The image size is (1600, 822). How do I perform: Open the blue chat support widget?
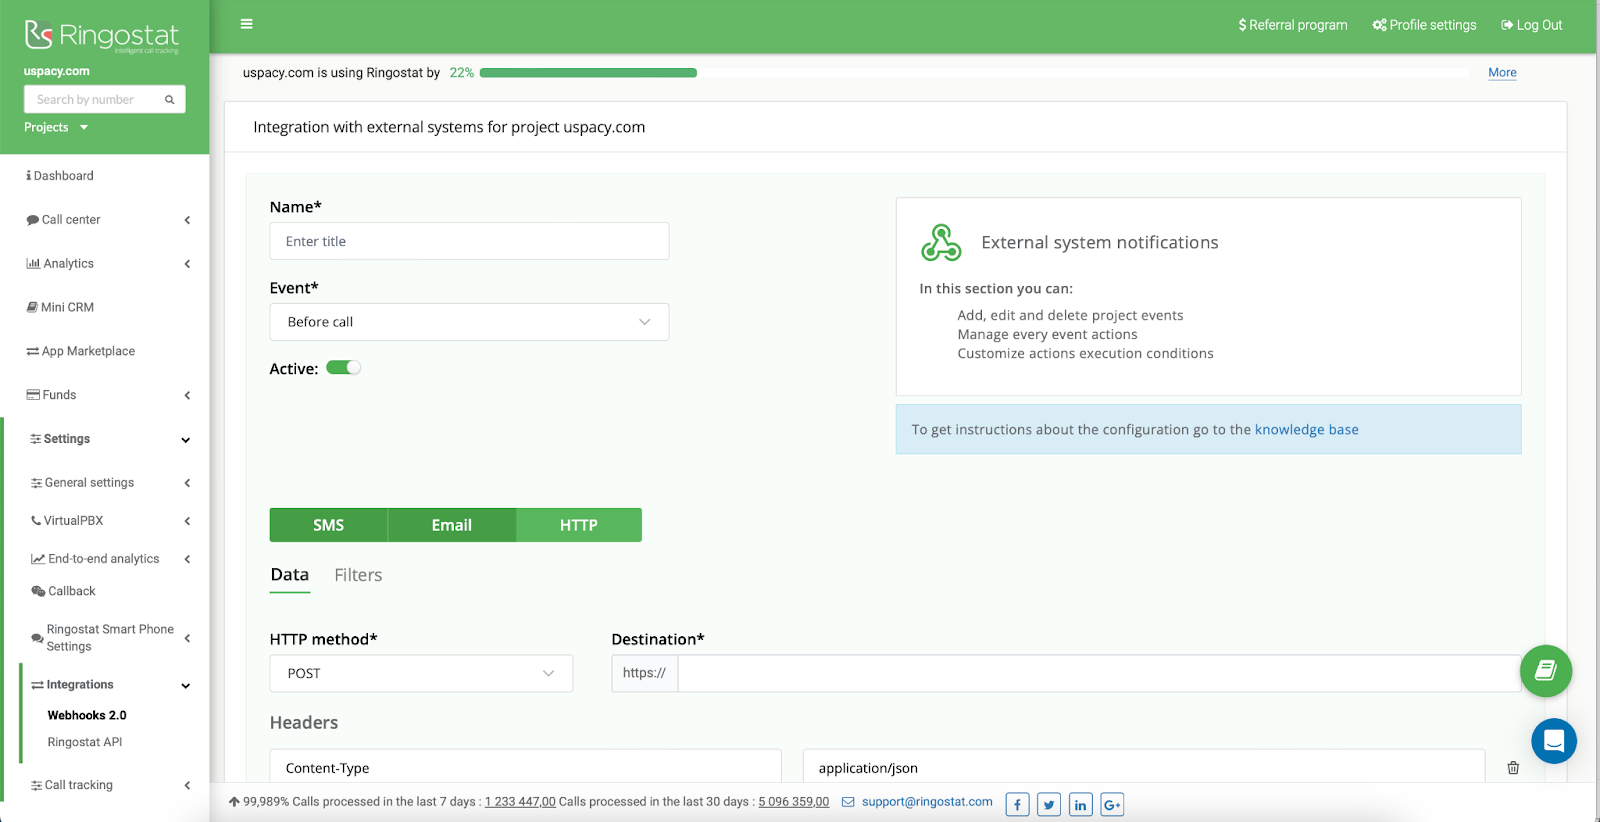[1554, 741]
